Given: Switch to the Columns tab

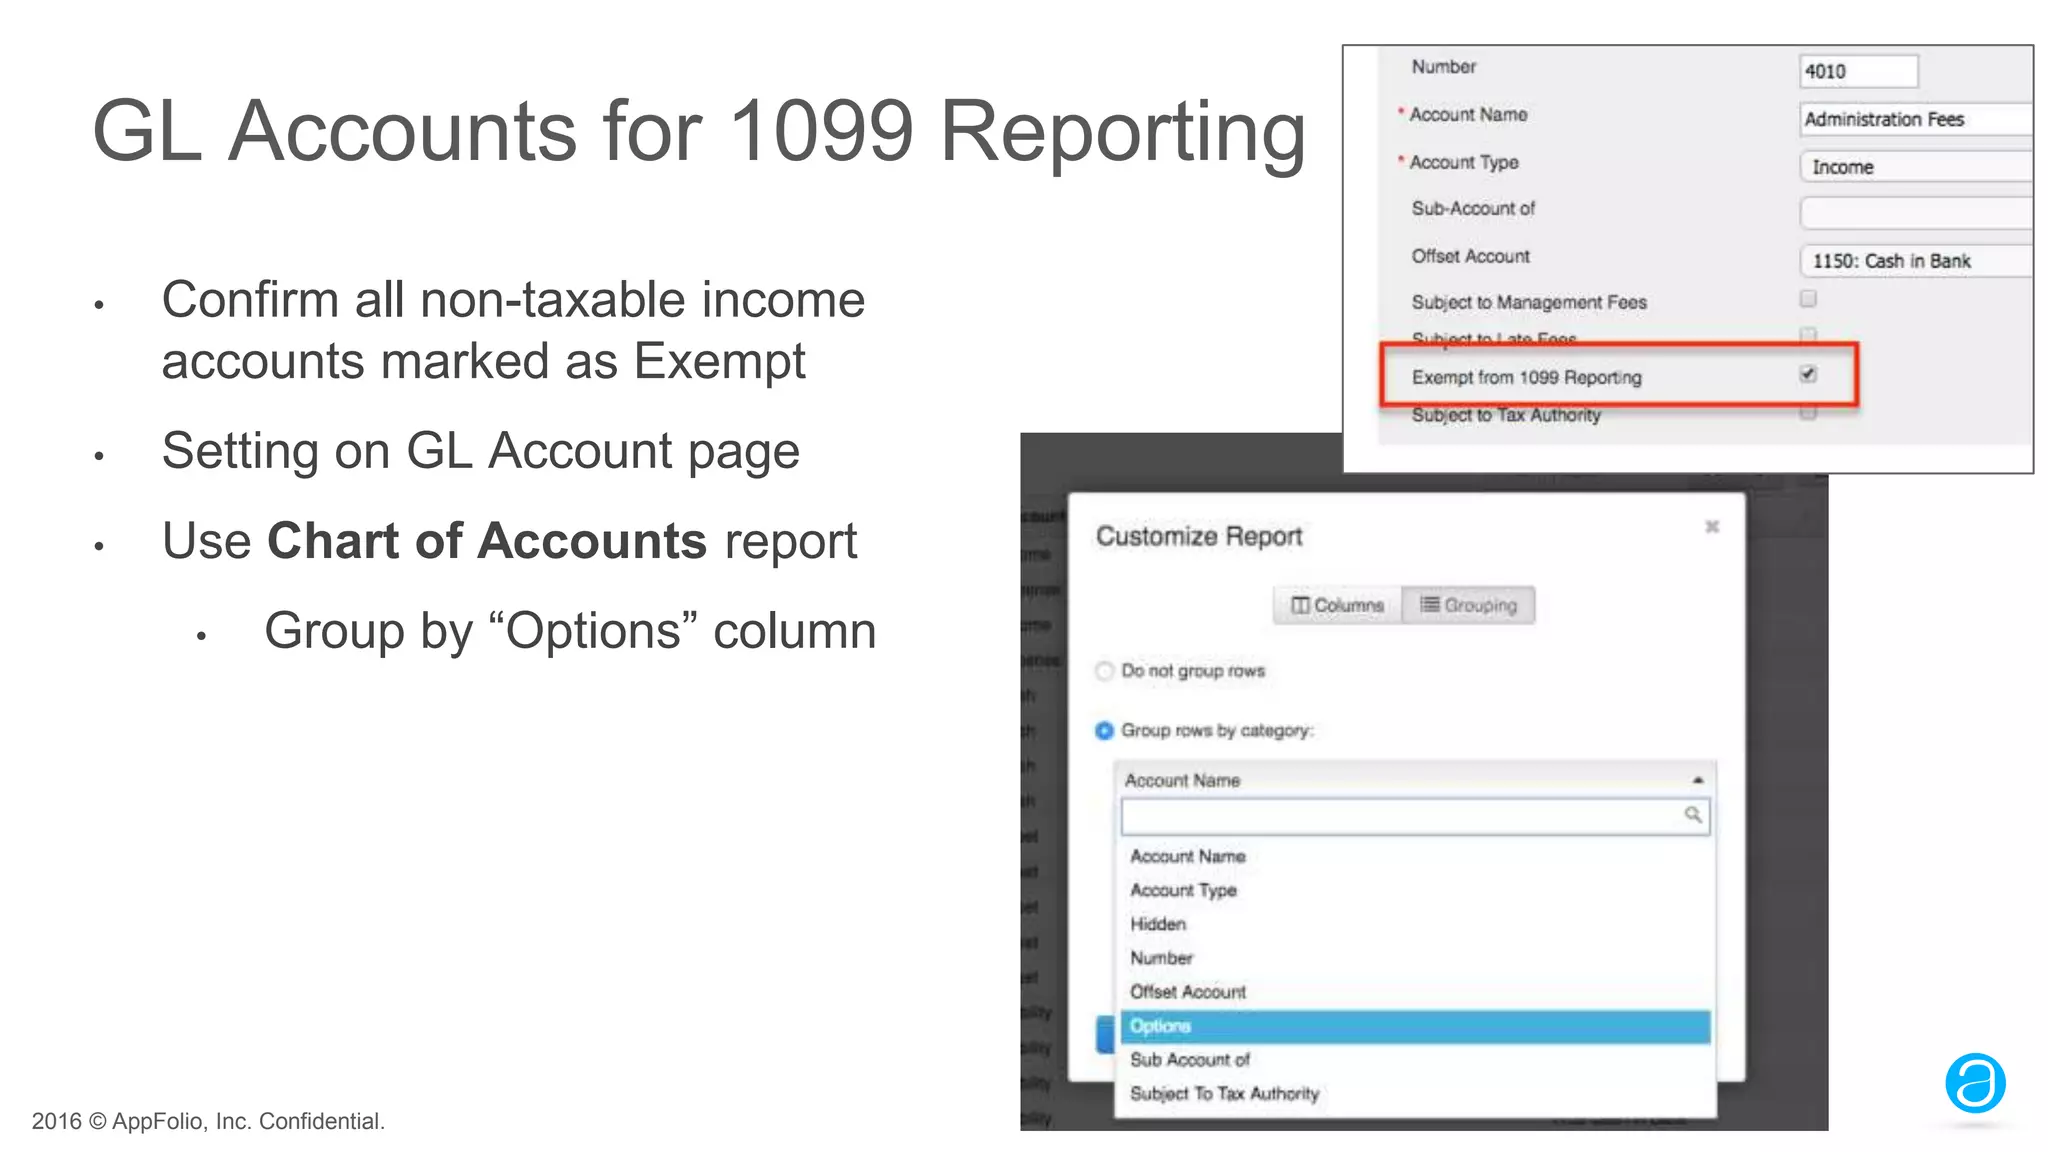Looking at the screenshot, I should pos(1337,605).
